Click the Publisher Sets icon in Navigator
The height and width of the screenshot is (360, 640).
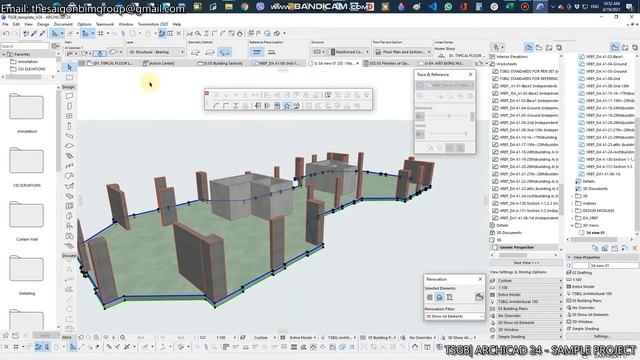559,48
